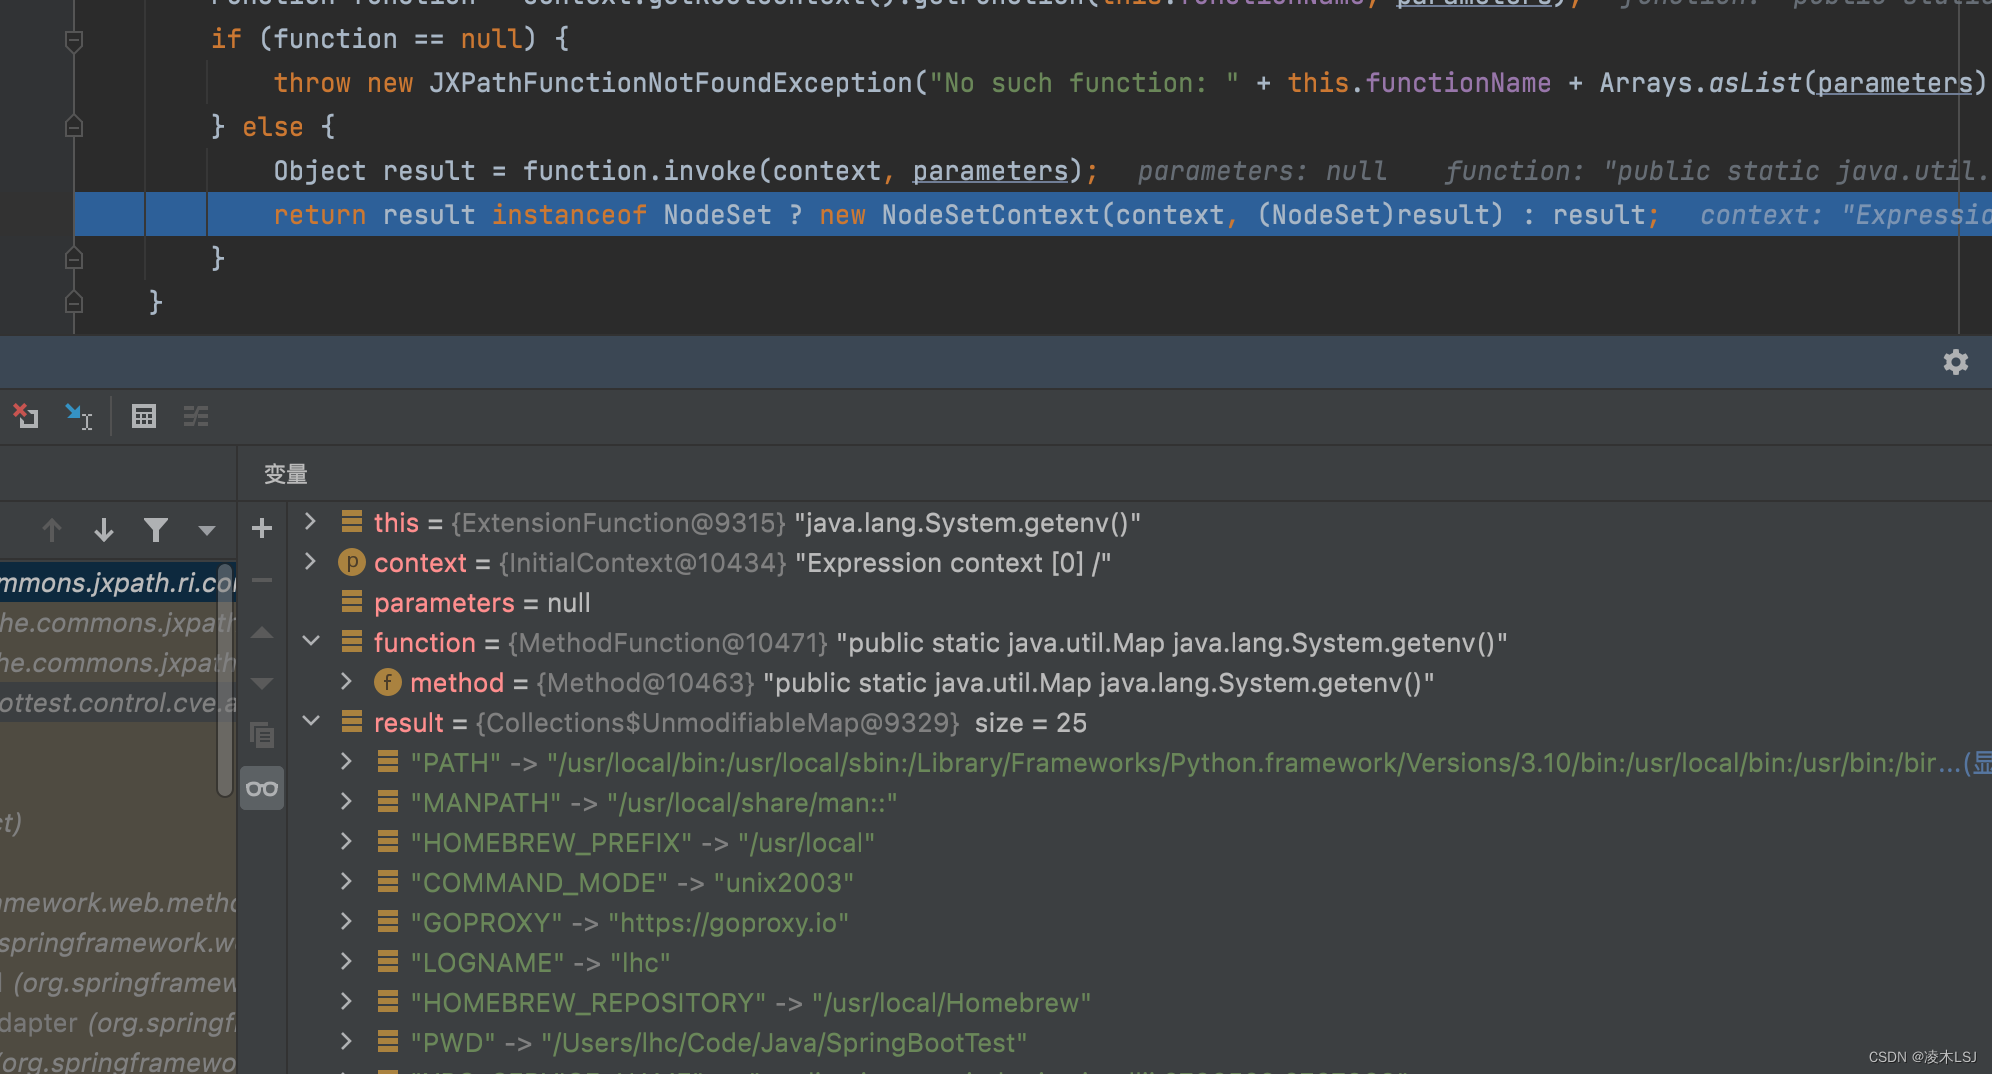Select the "MANPATH" /usr/local/share/man entry text
Image resolution: width=1992 pixels, height=1074 pixels.
click(x=654, y=803)
